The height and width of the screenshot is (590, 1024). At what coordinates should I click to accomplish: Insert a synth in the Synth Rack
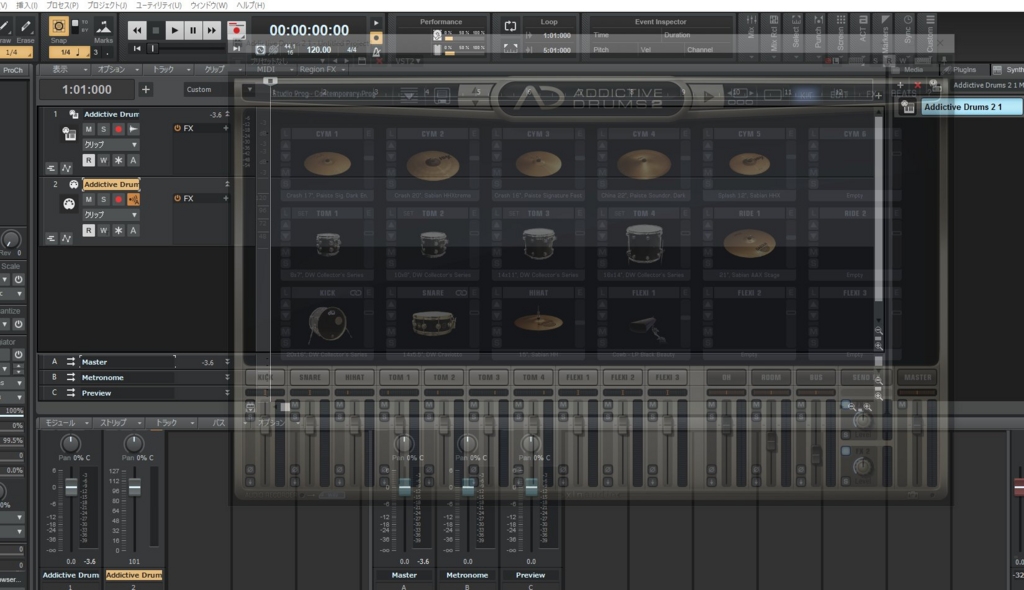click(x=900, y=85)
